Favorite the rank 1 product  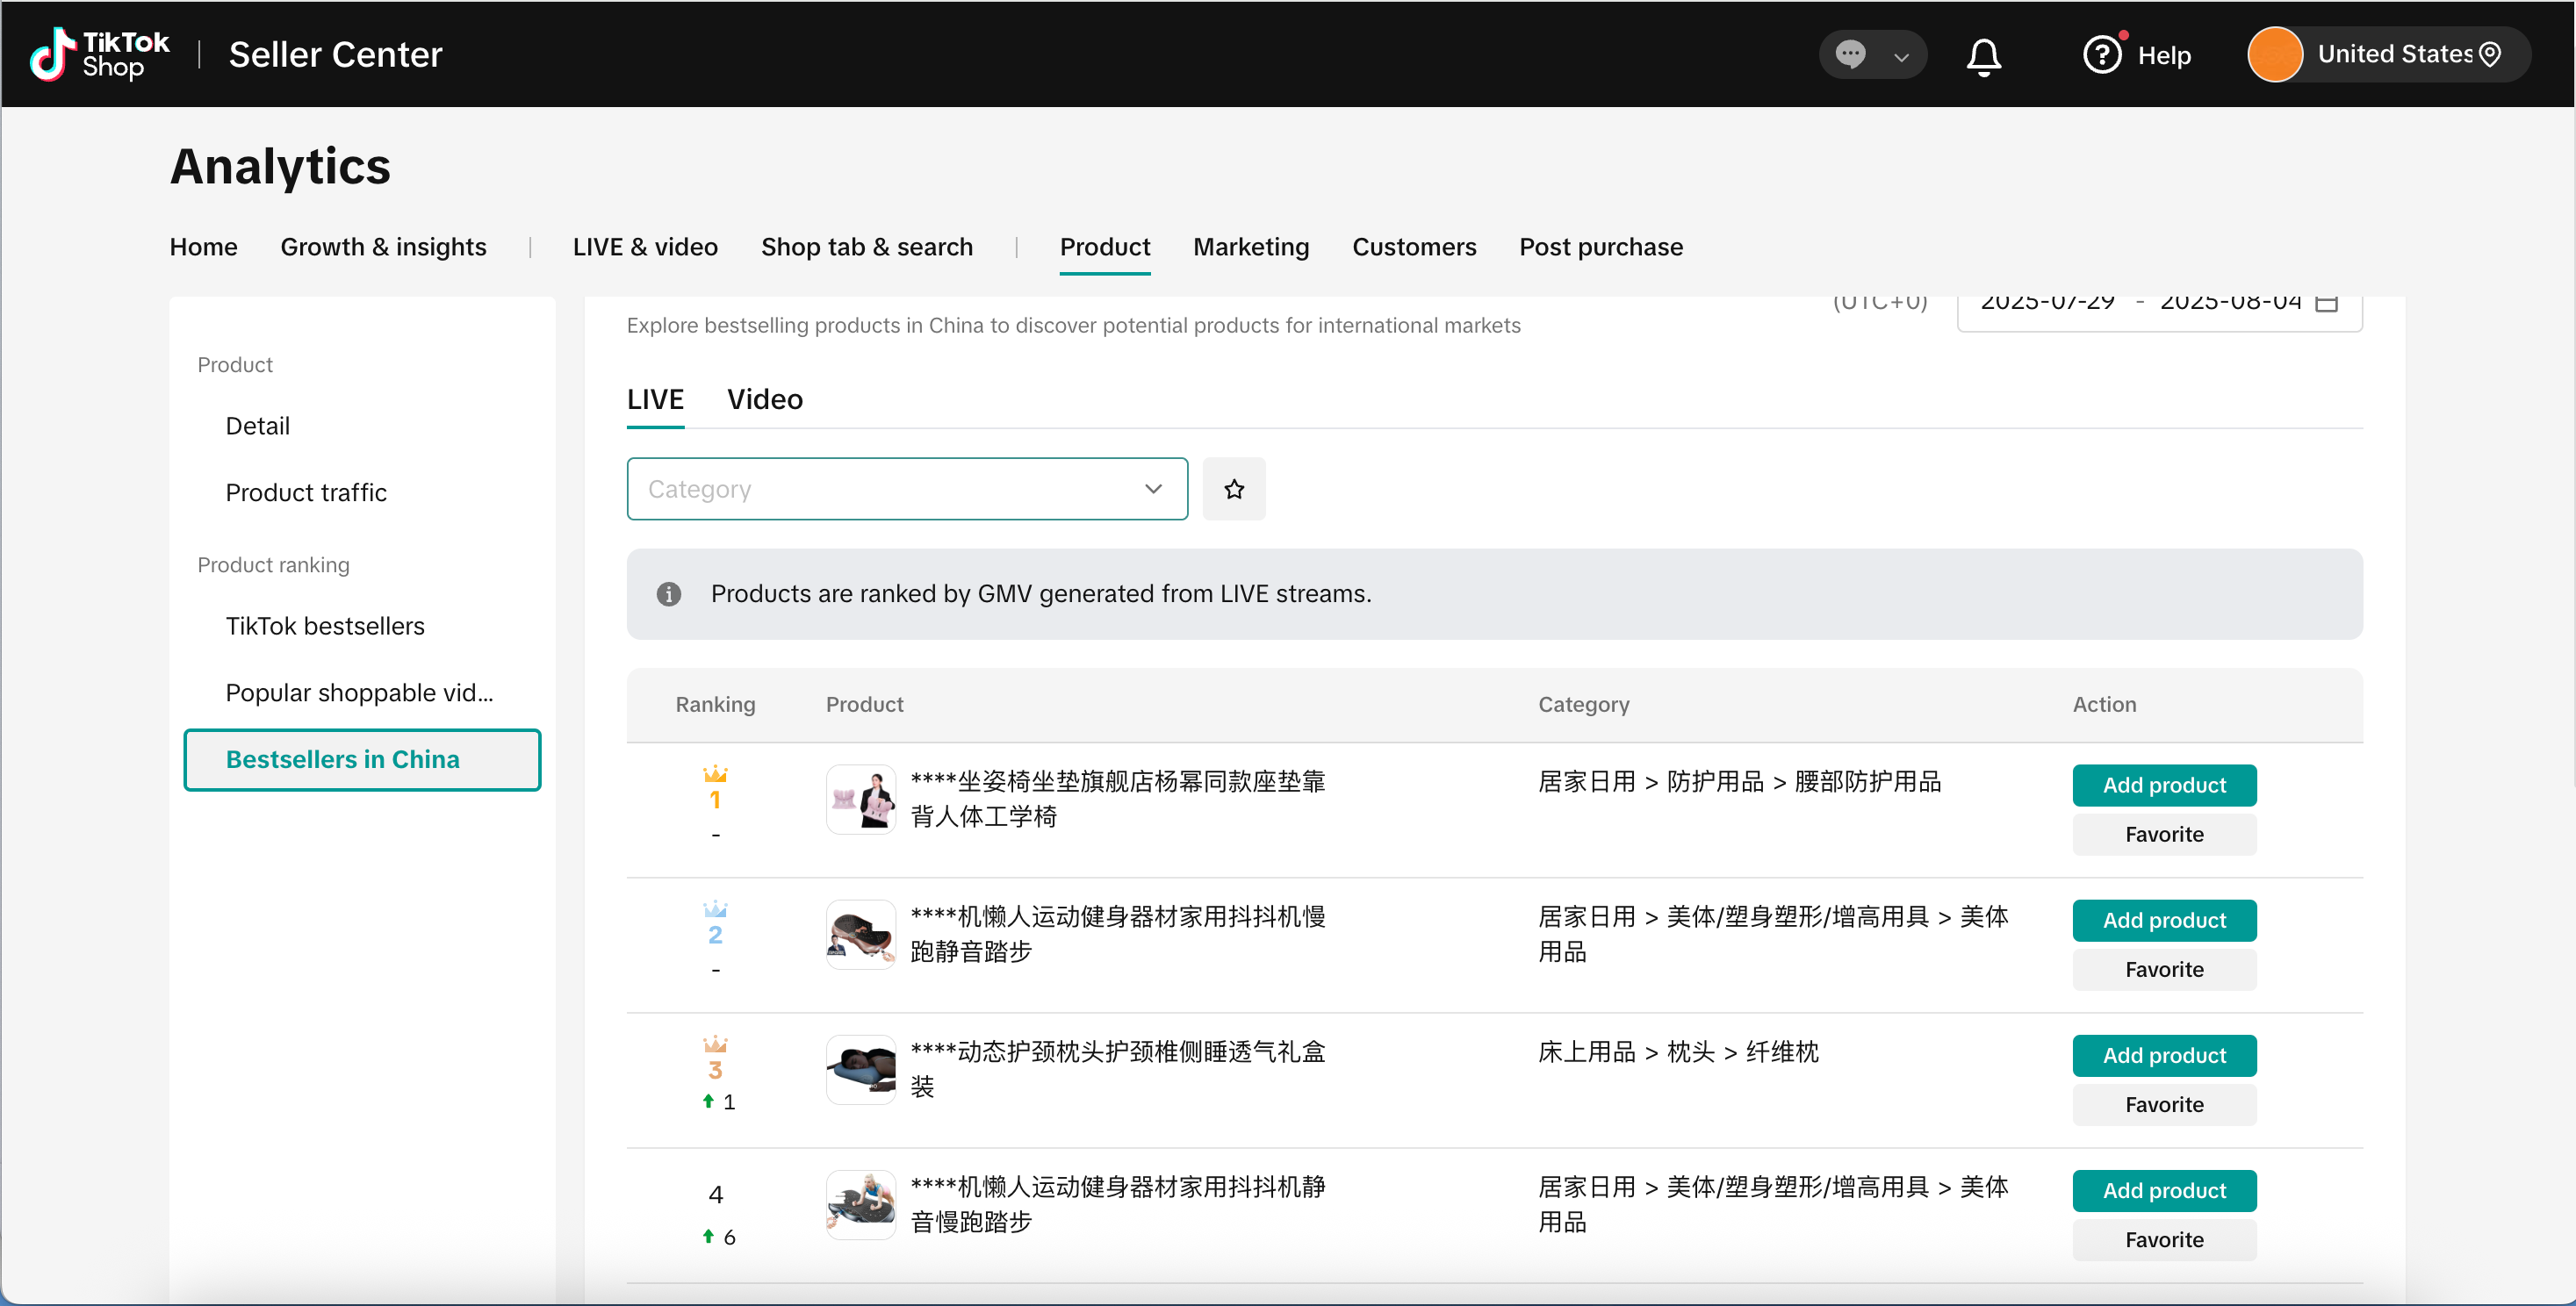(2163, 834)
